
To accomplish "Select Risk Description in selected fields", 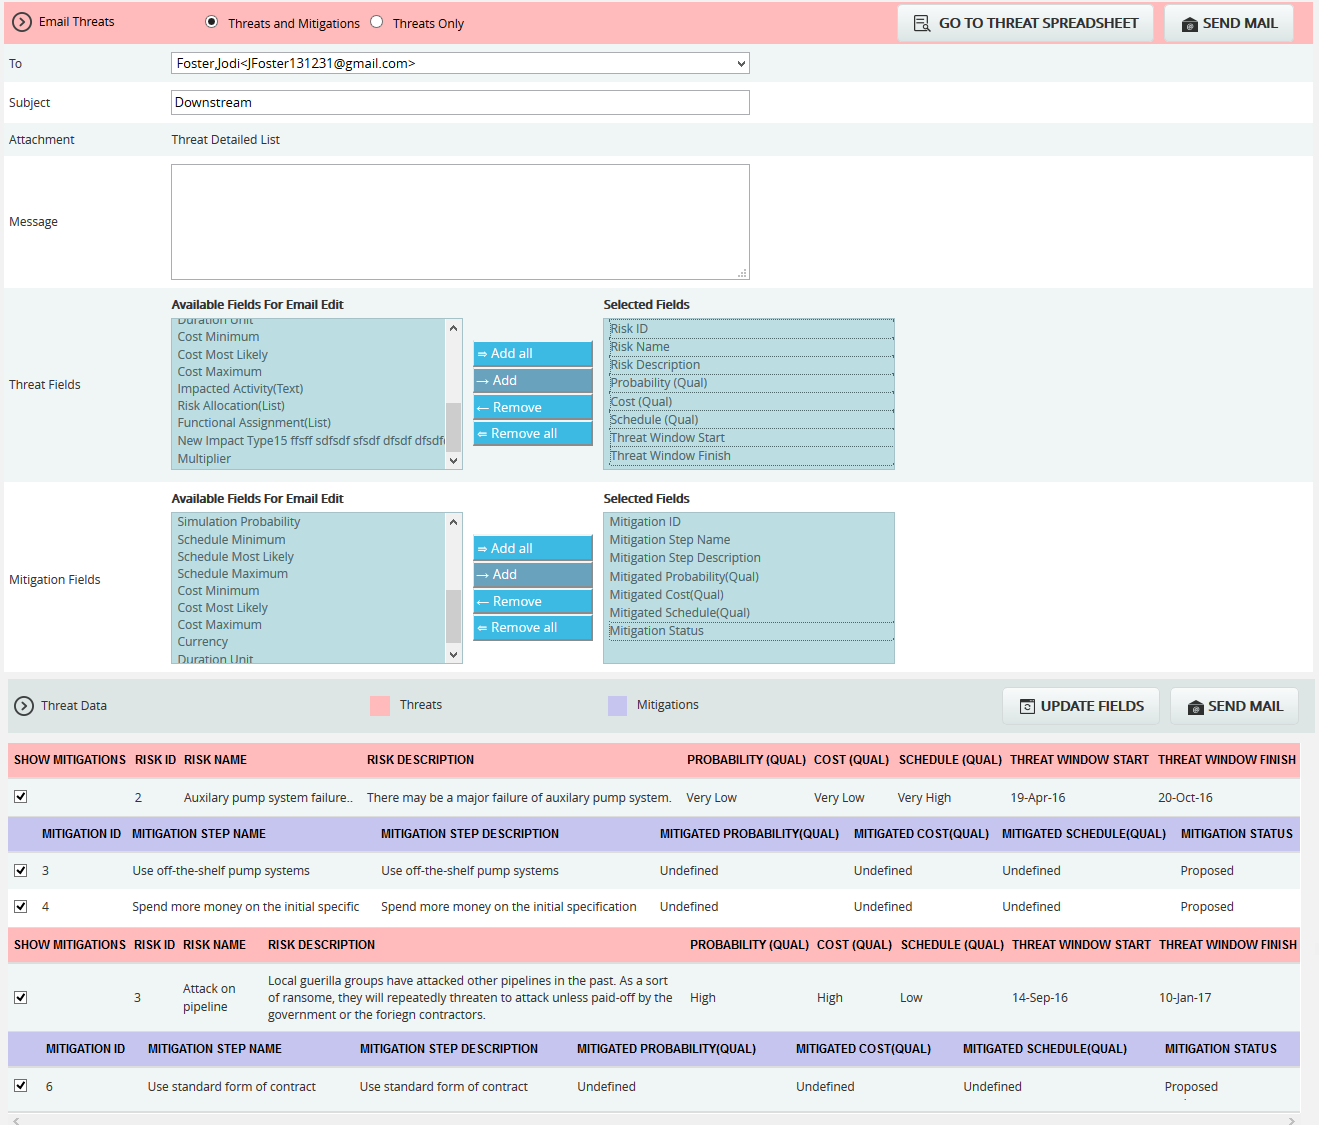I will click(x=750, y=365).
